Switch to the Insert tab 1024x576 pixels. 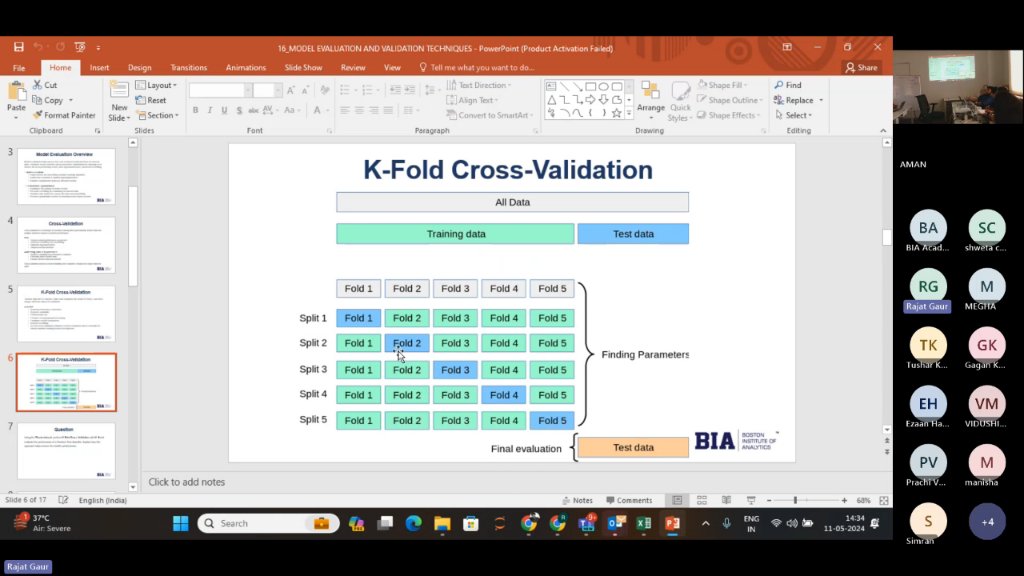point(99,67)
